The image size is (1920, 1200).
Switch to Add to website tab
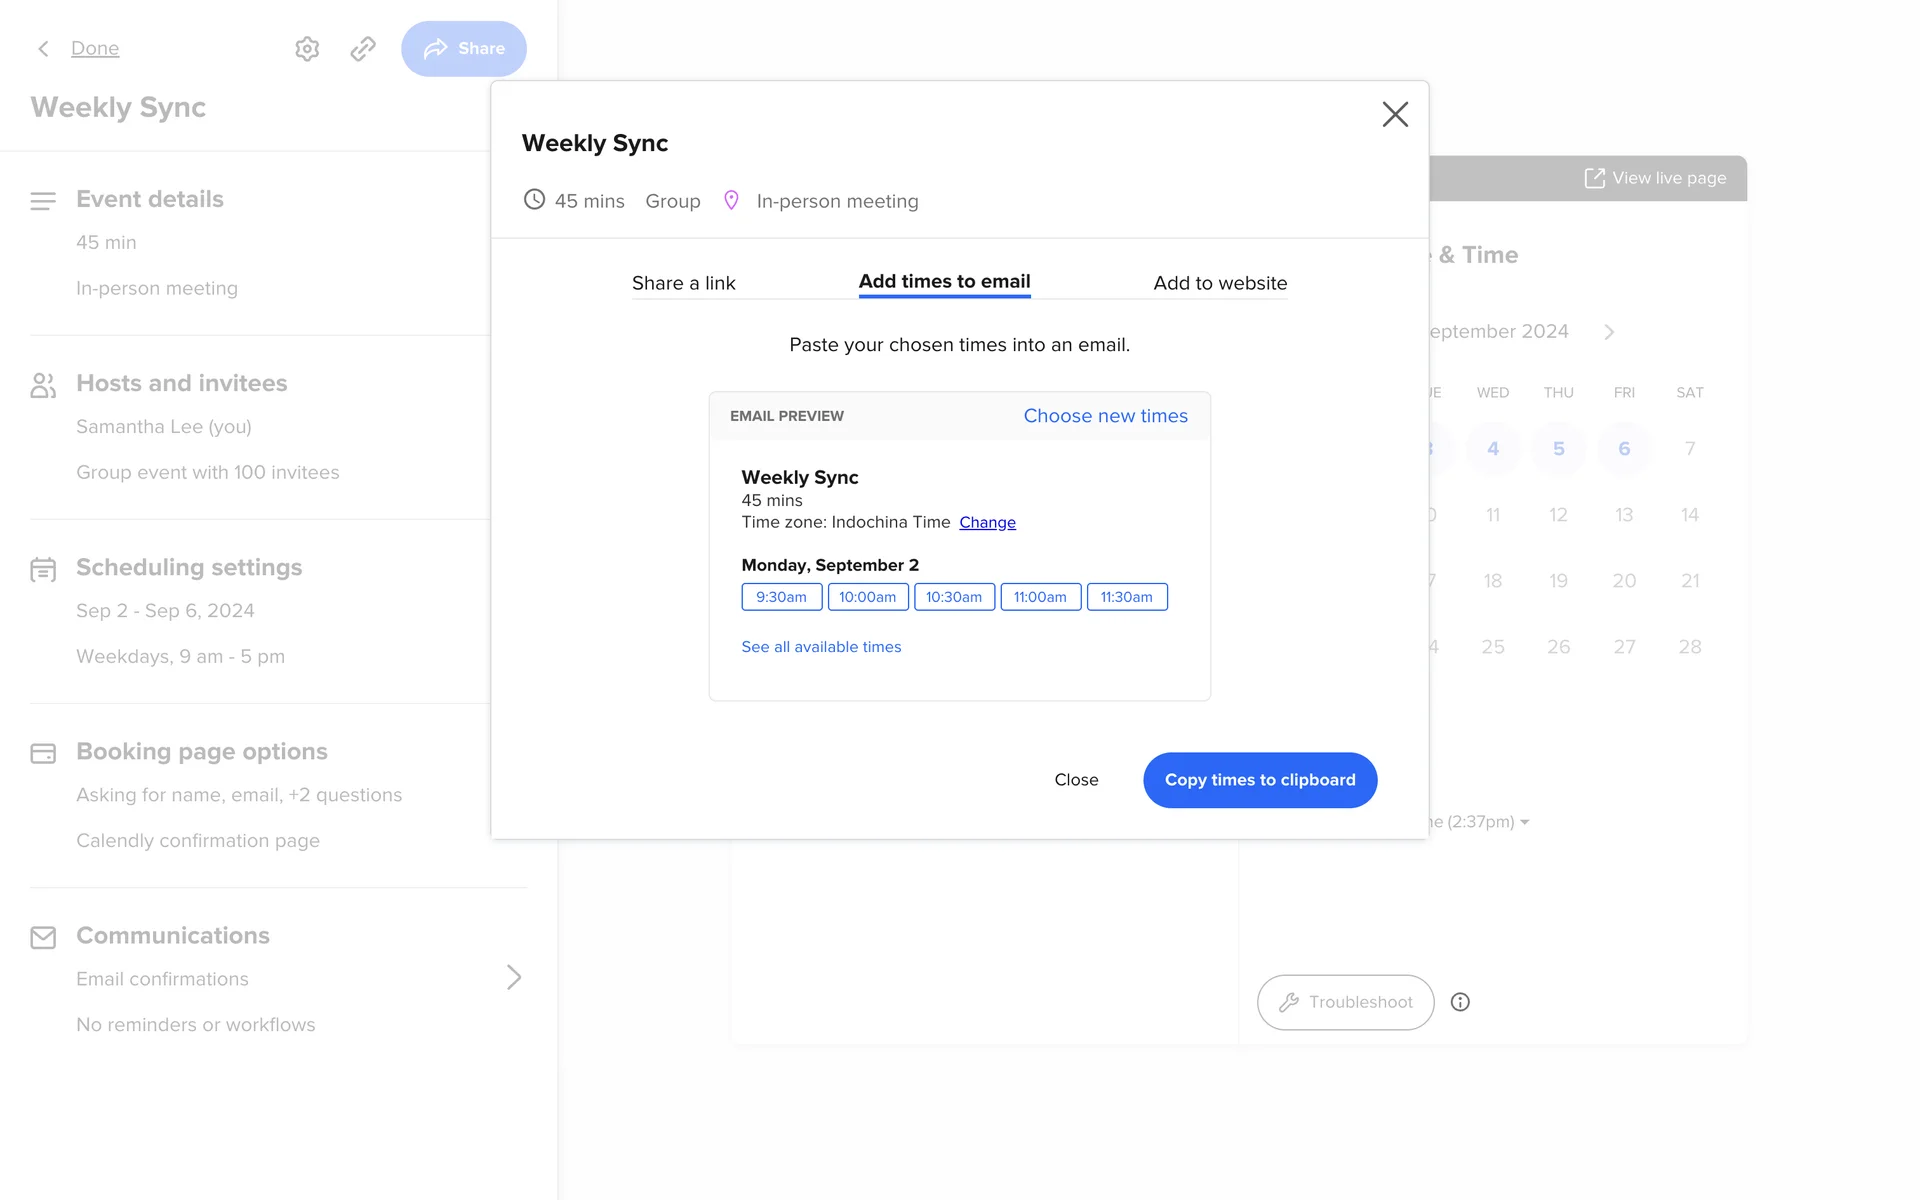[1220, 283]
